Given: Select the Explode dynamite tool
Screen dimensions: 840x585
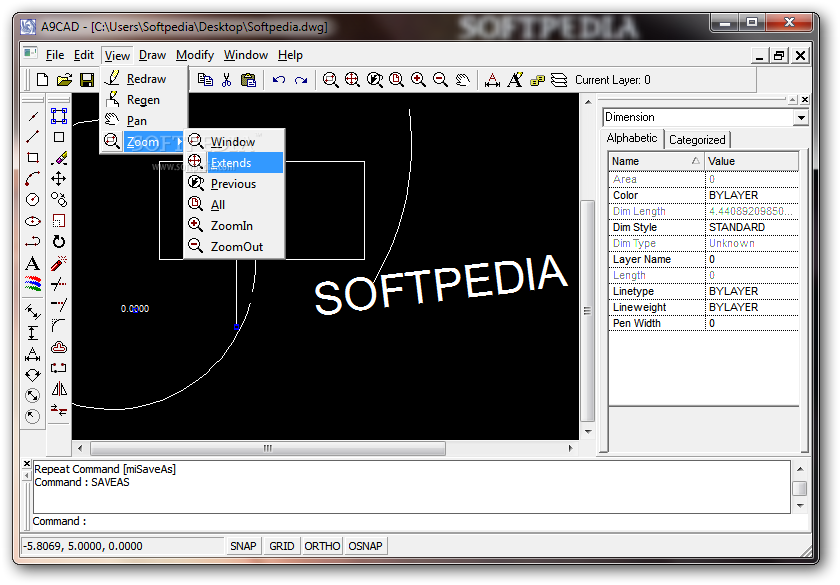Looking at the screenshot, I should pos(59,263).
